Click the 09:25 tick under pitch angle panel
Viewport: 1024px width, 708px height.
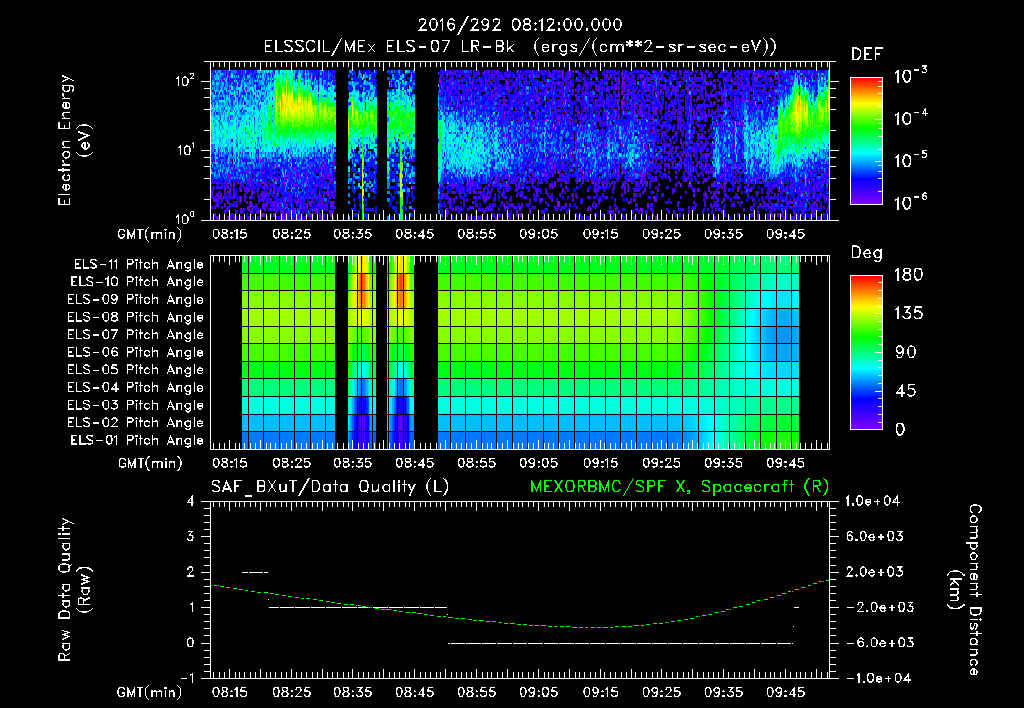pos(661,463)
